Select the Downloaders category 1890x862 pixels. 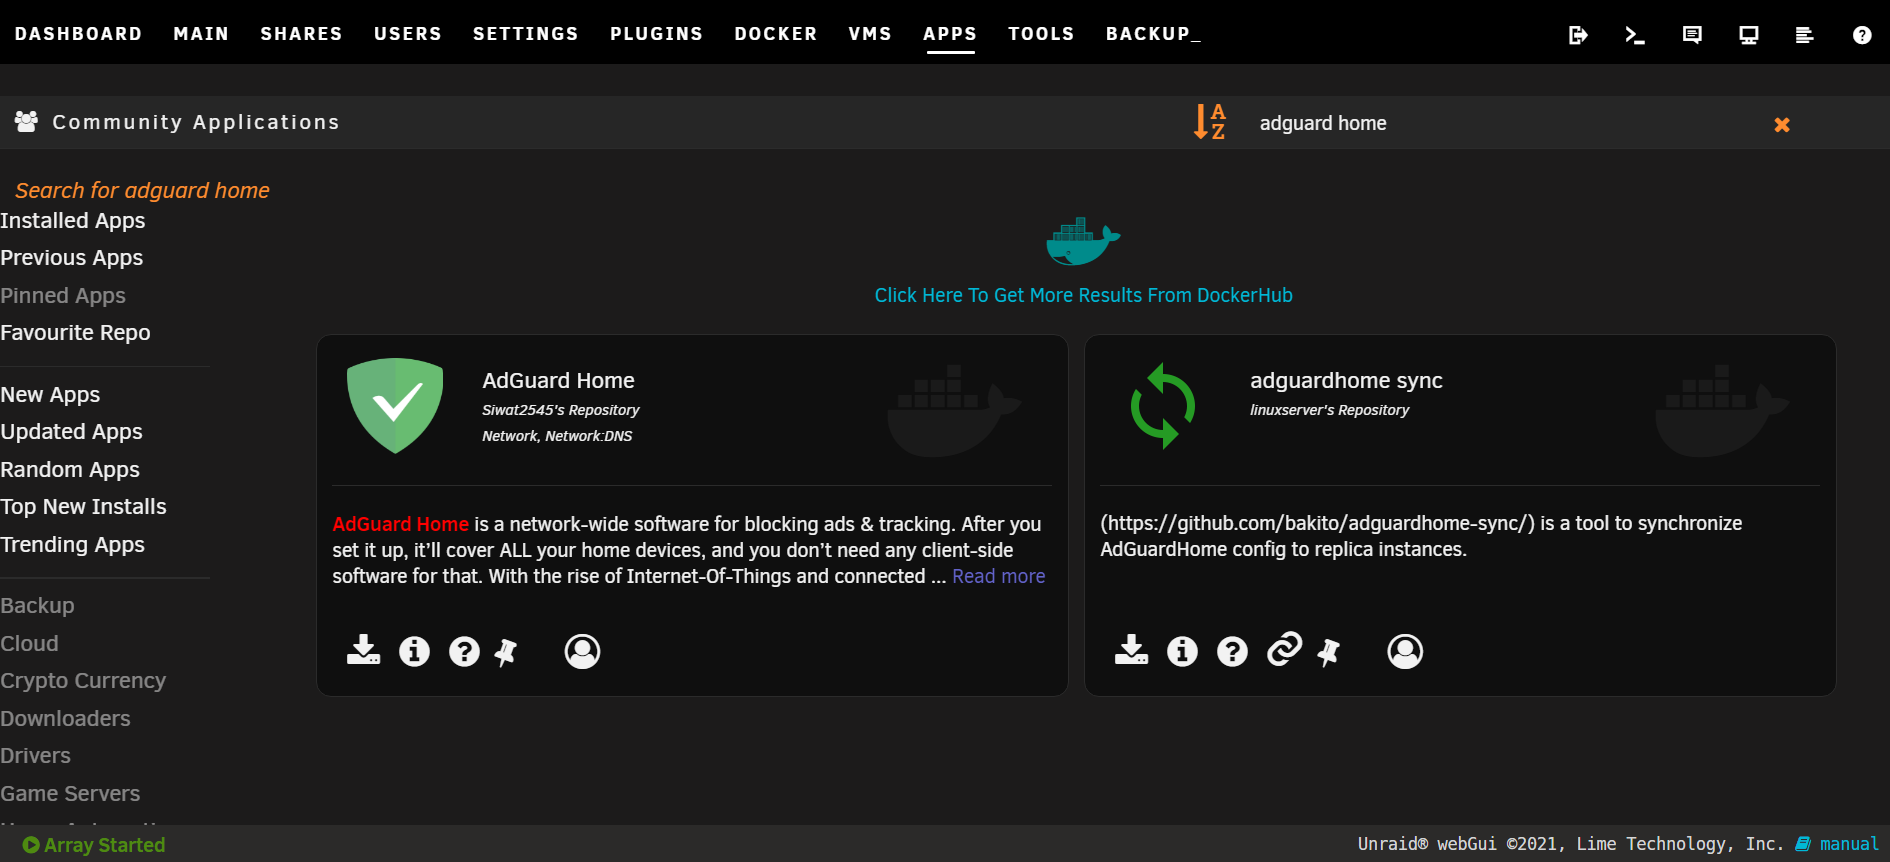click(65, 718)
